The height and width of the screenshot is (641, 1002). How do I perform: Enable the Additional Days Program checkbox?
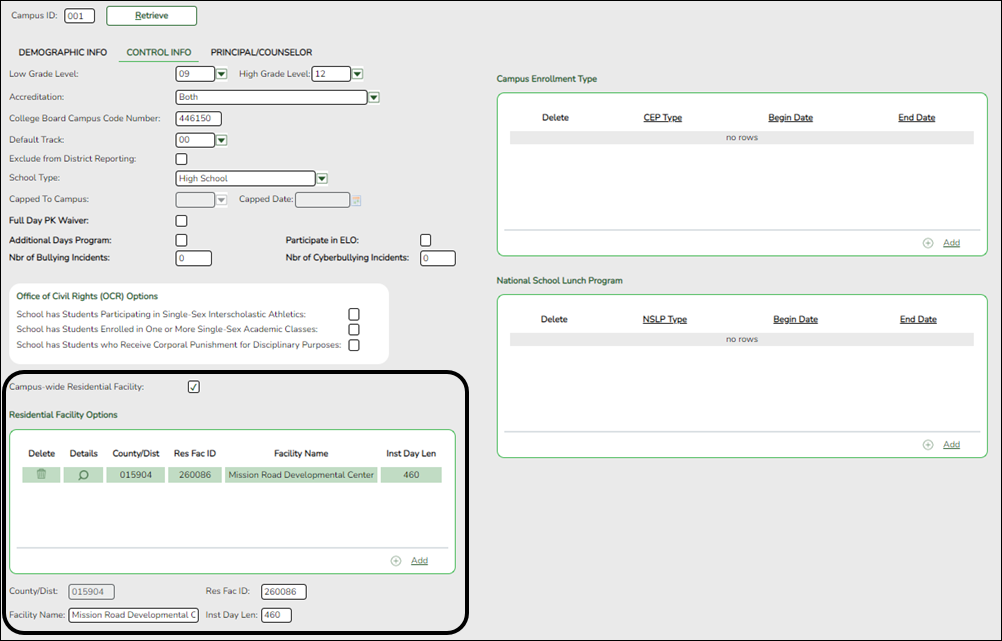coord(181,240)
